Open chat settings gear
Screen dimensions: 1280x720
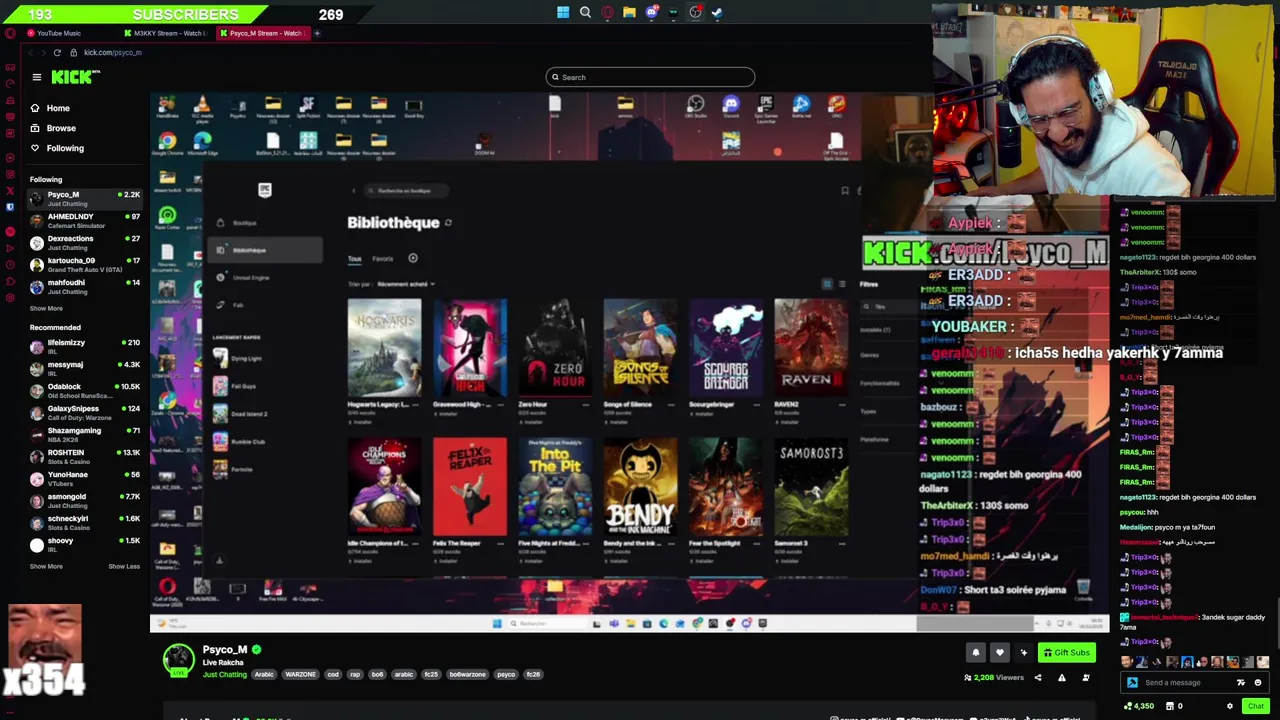click(1230, 706)
